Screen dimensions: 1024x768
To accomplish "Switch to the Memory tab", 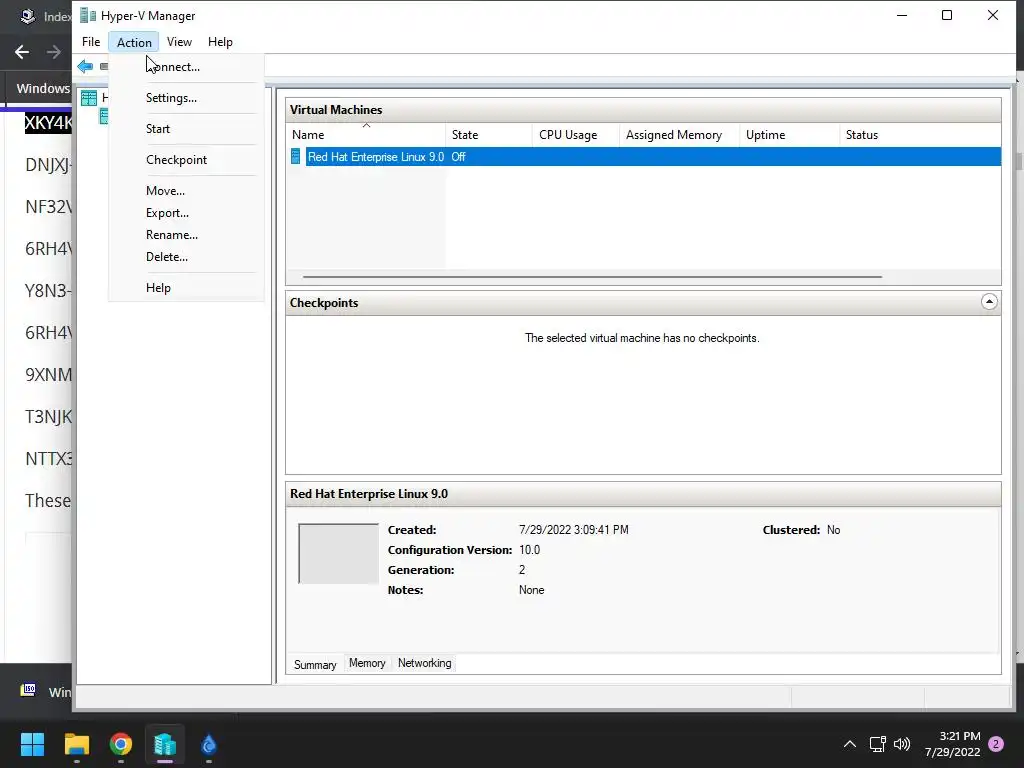I will point(367,663).
